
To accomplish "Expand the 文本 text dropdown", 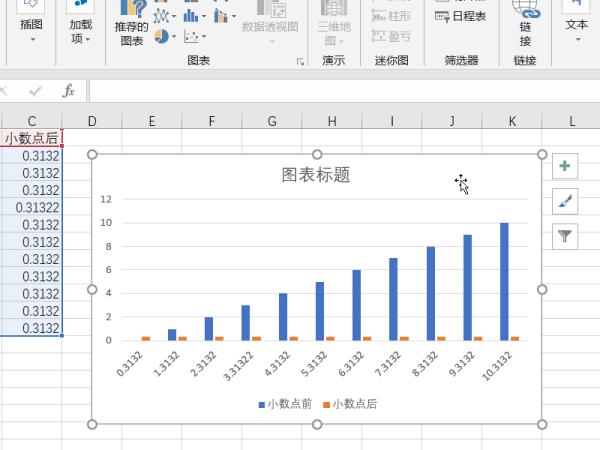I will pyautogui.click(x=578, y=39).
